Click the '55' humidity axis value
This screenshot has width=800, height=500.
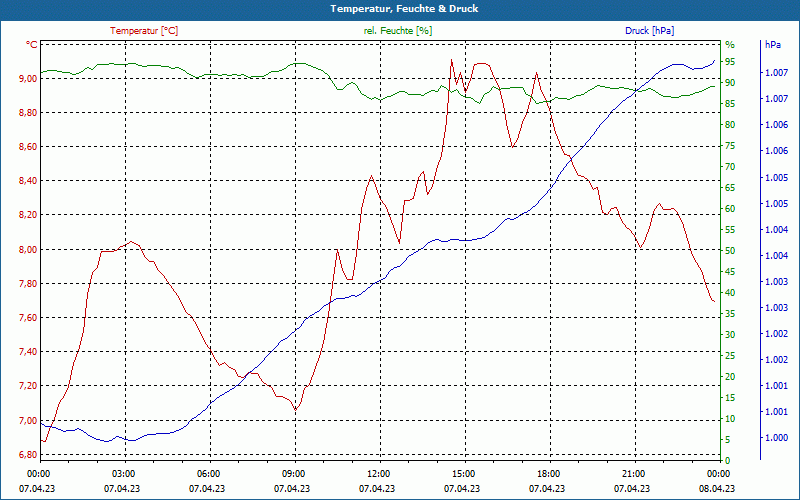point(730,230)
